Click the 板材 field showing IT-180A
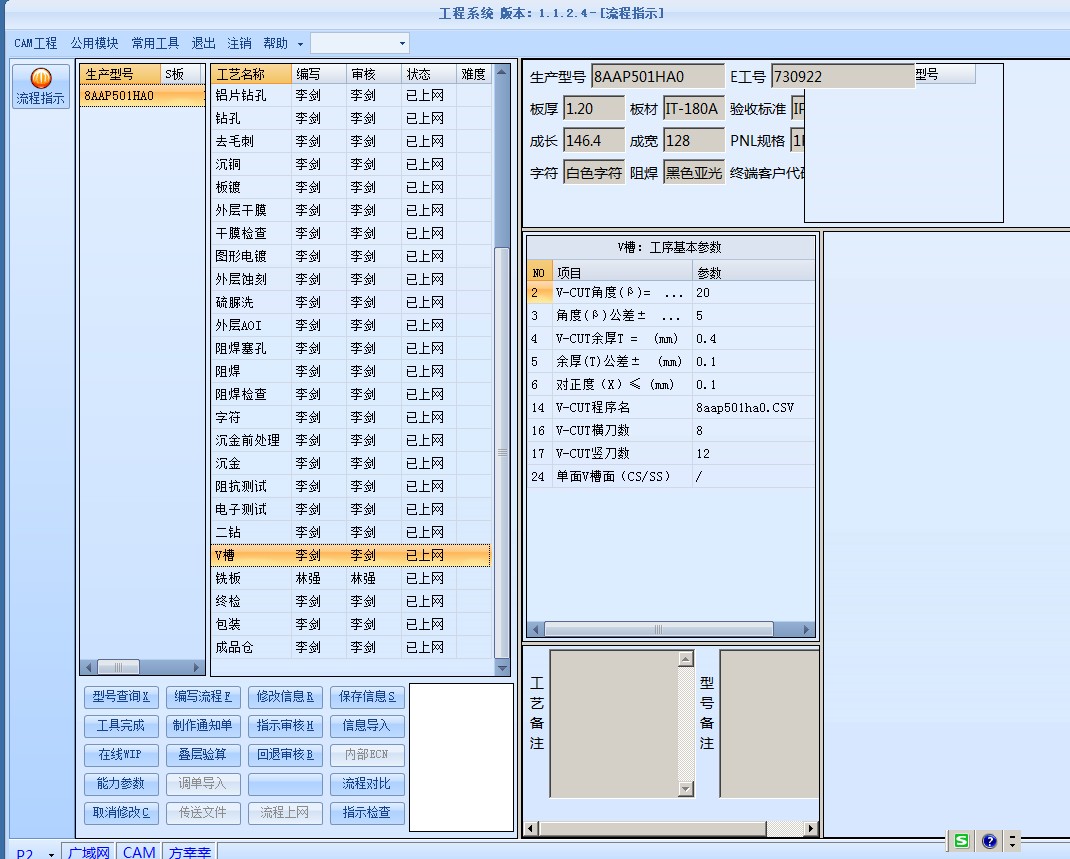 tap(693, 108)
